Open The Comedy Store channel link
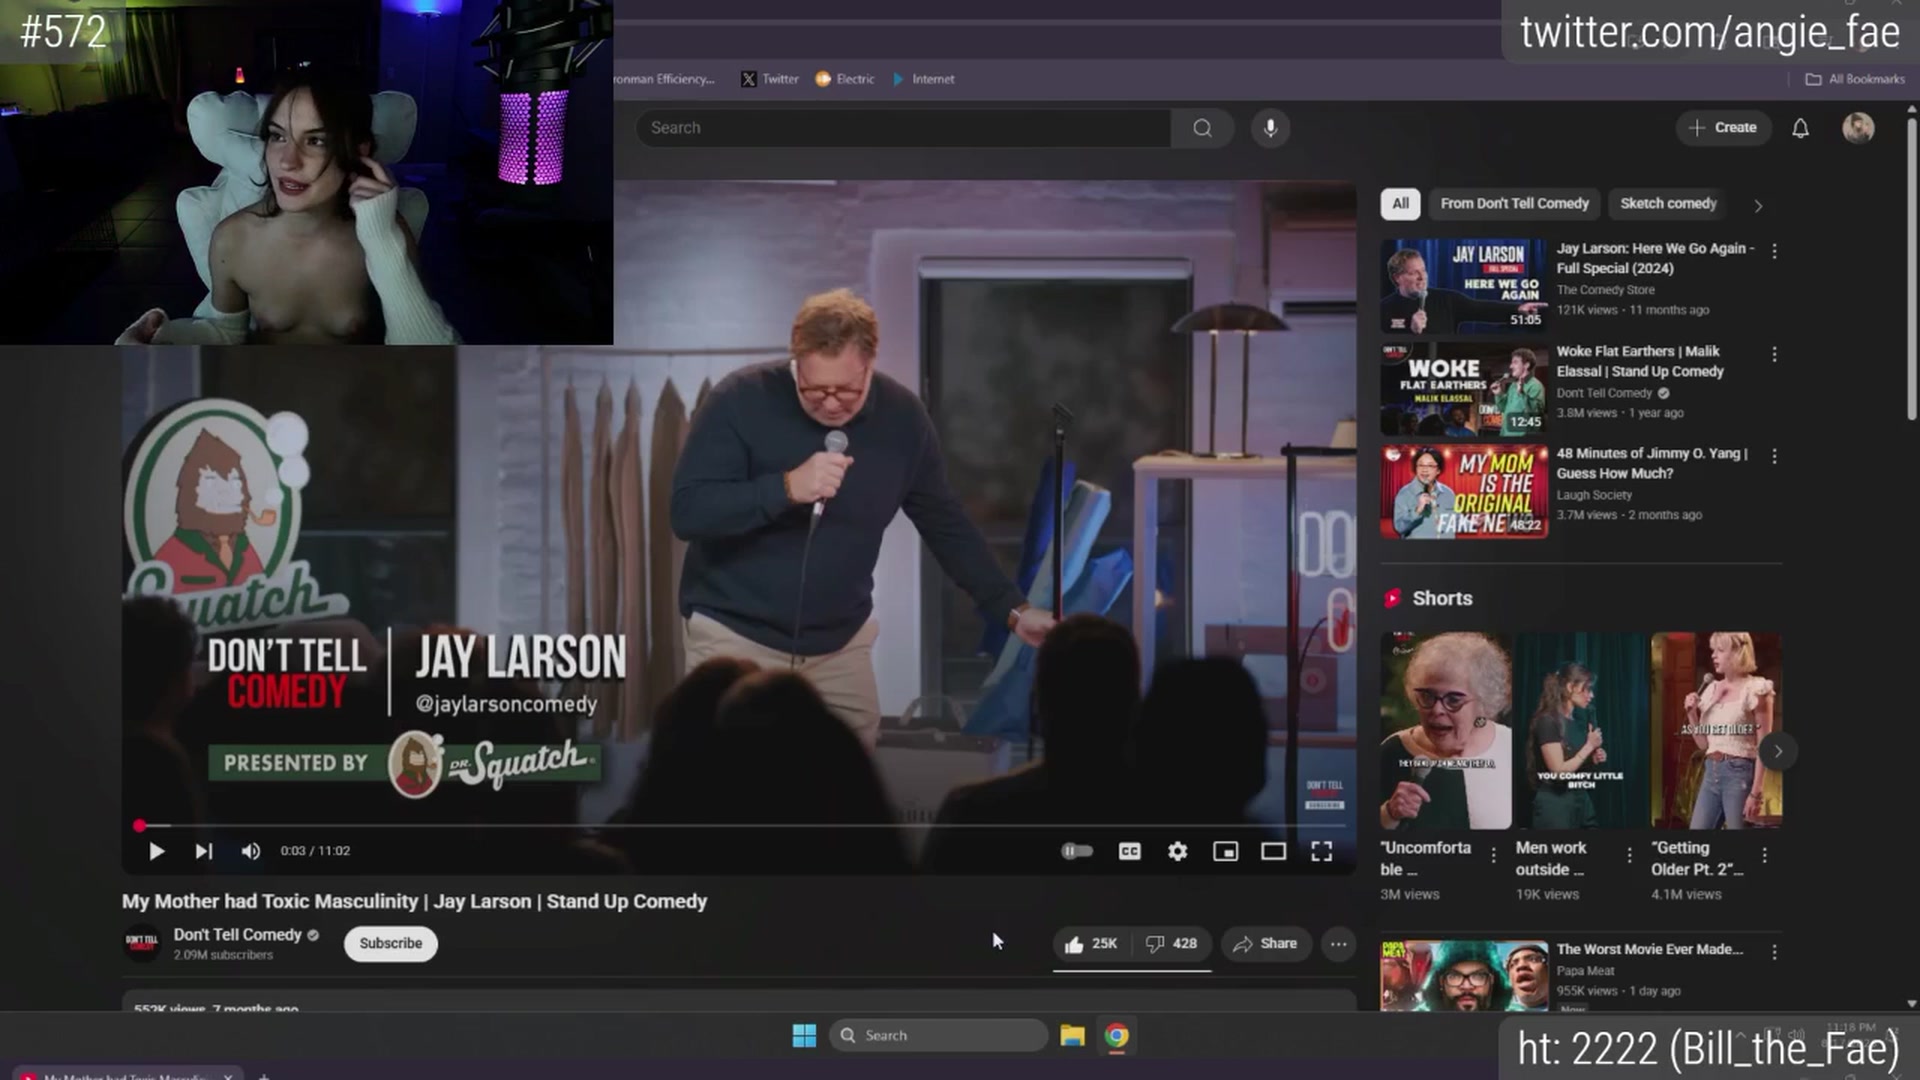The height and width of the screenshot is (1080, 1920). pos(1605,290)
